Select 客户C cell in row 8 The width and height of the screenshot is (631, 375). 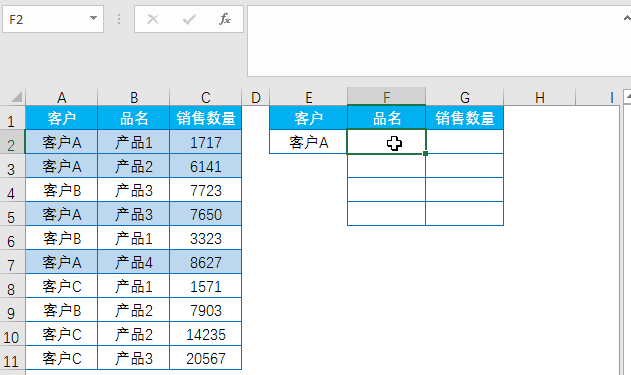62,286
